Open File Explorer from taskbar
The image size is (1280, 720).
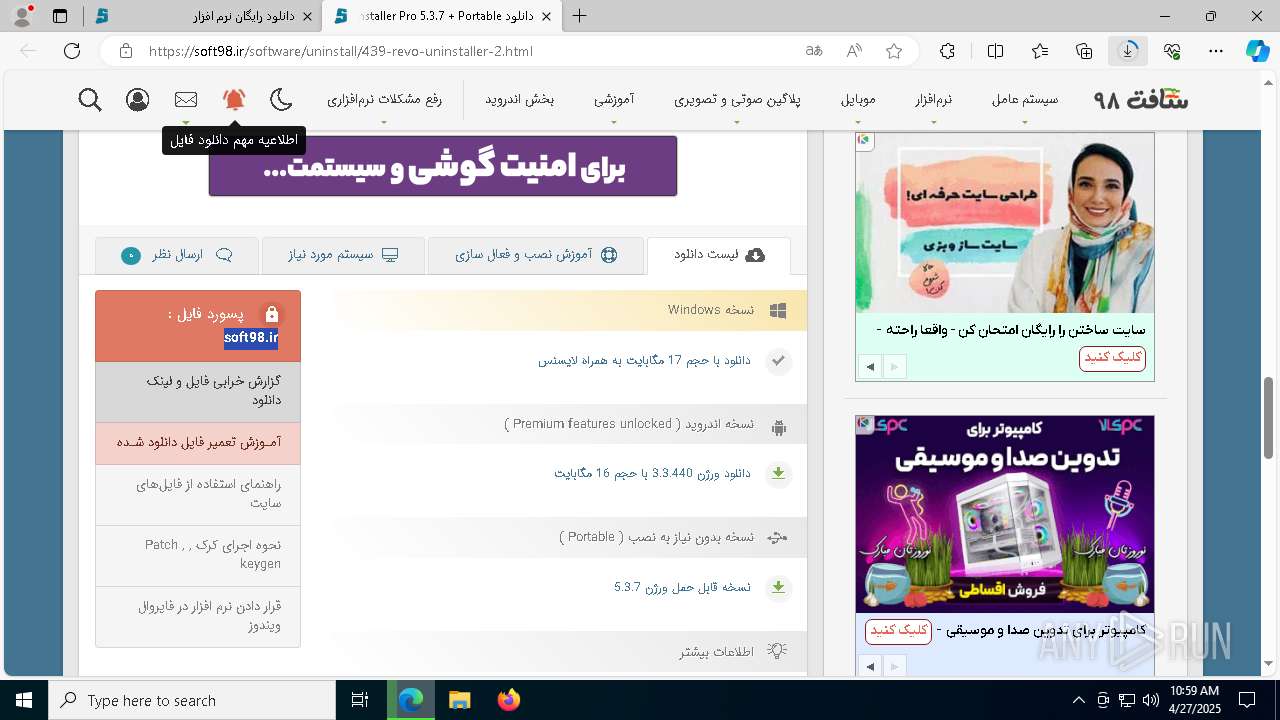[459, 700]
